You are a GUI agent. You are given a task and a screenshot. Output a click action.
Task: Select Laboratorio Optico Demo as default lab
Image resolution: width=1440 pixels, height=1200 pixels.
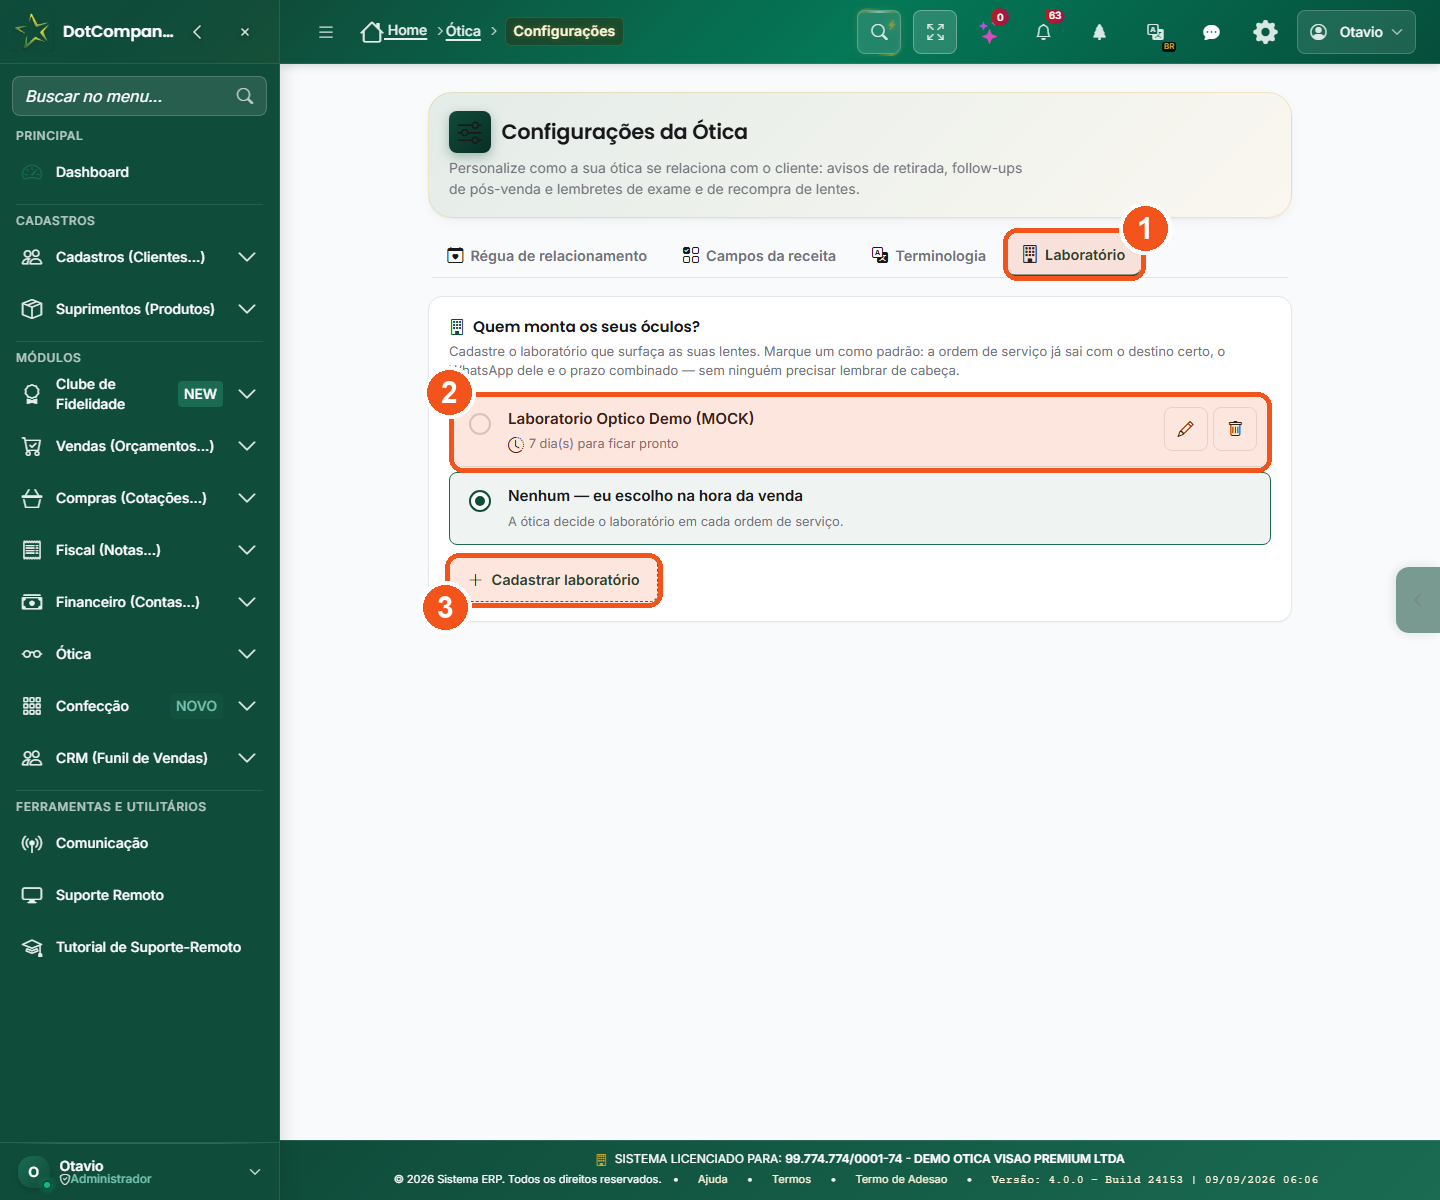pos(480,424)
